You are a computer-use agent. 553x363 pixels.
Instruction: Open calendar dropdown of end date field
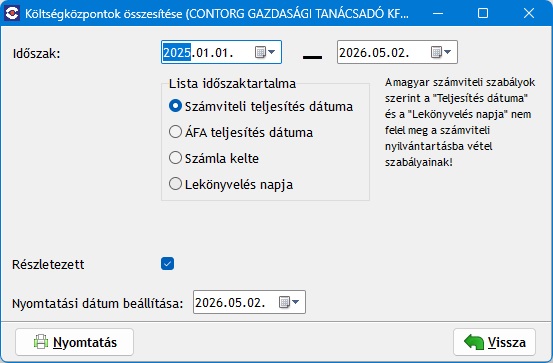click(441, 52)
